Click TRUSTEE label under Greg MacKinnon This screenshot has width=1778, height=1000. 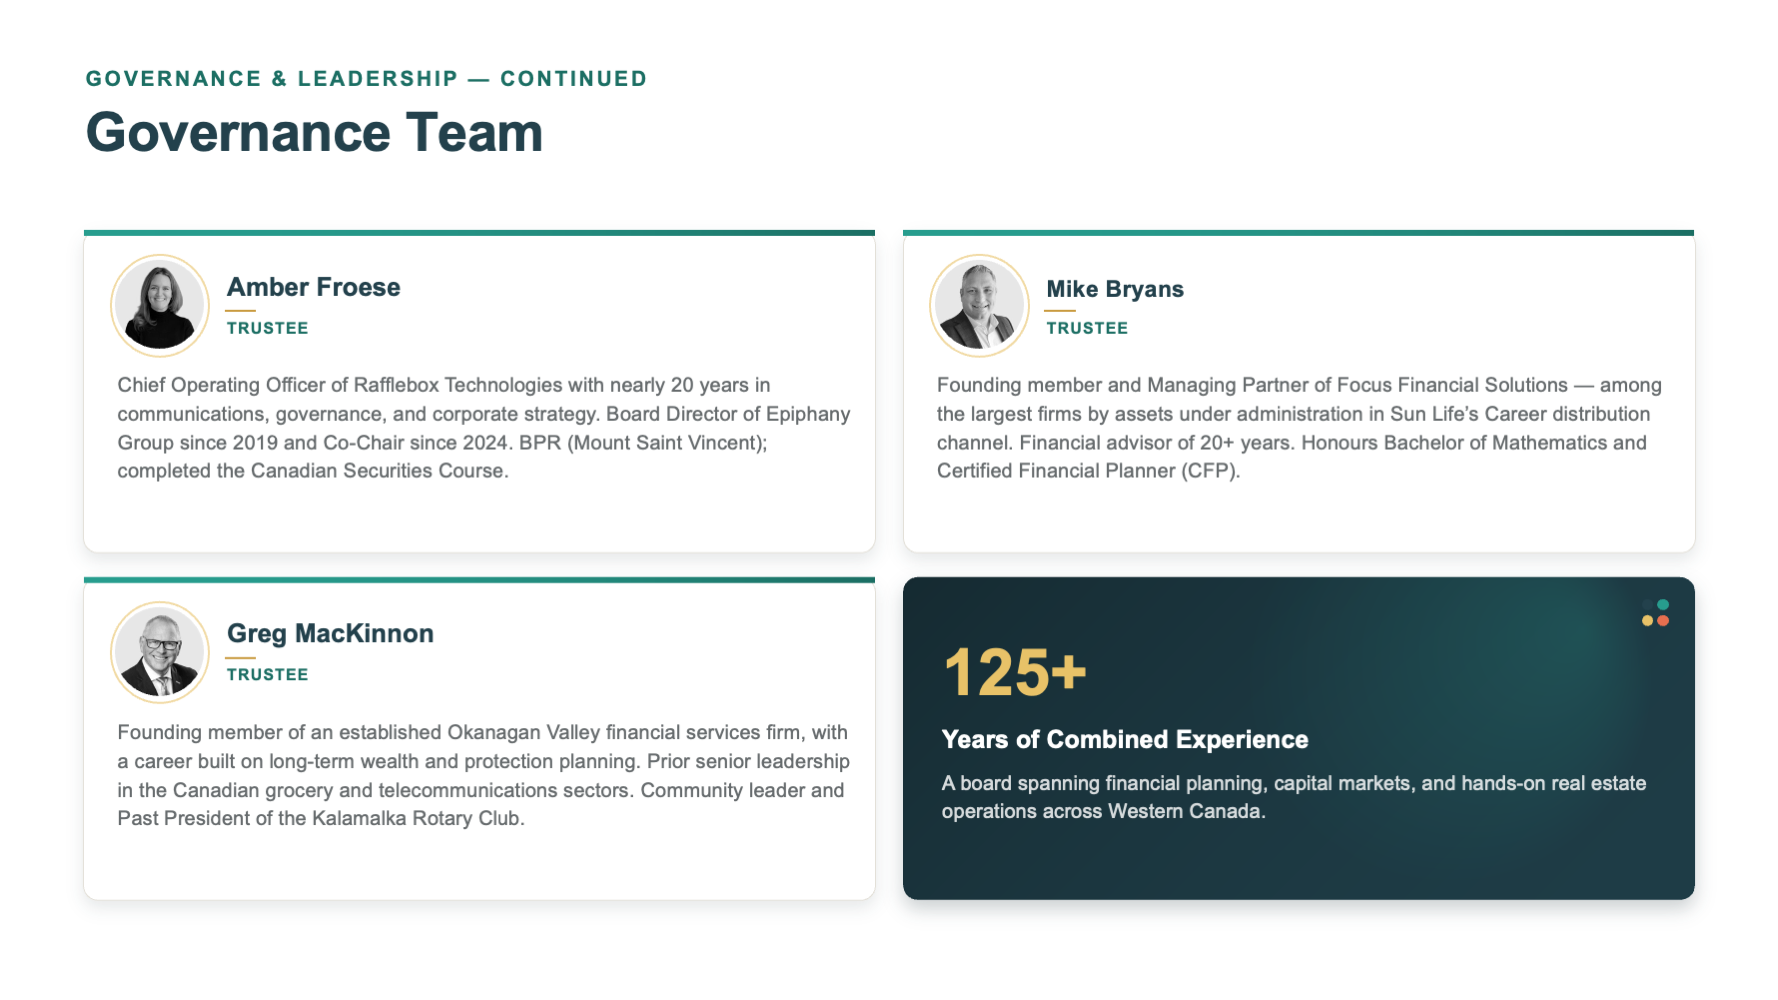[267, 675]
